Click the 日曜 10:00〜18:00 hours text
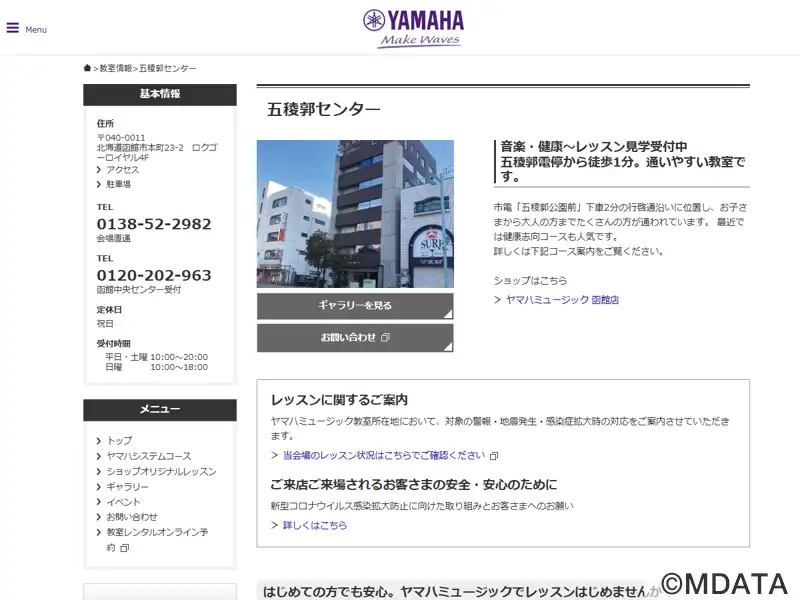Image resolution: width=800 pixels, height=600 pixels. [157, 367]
